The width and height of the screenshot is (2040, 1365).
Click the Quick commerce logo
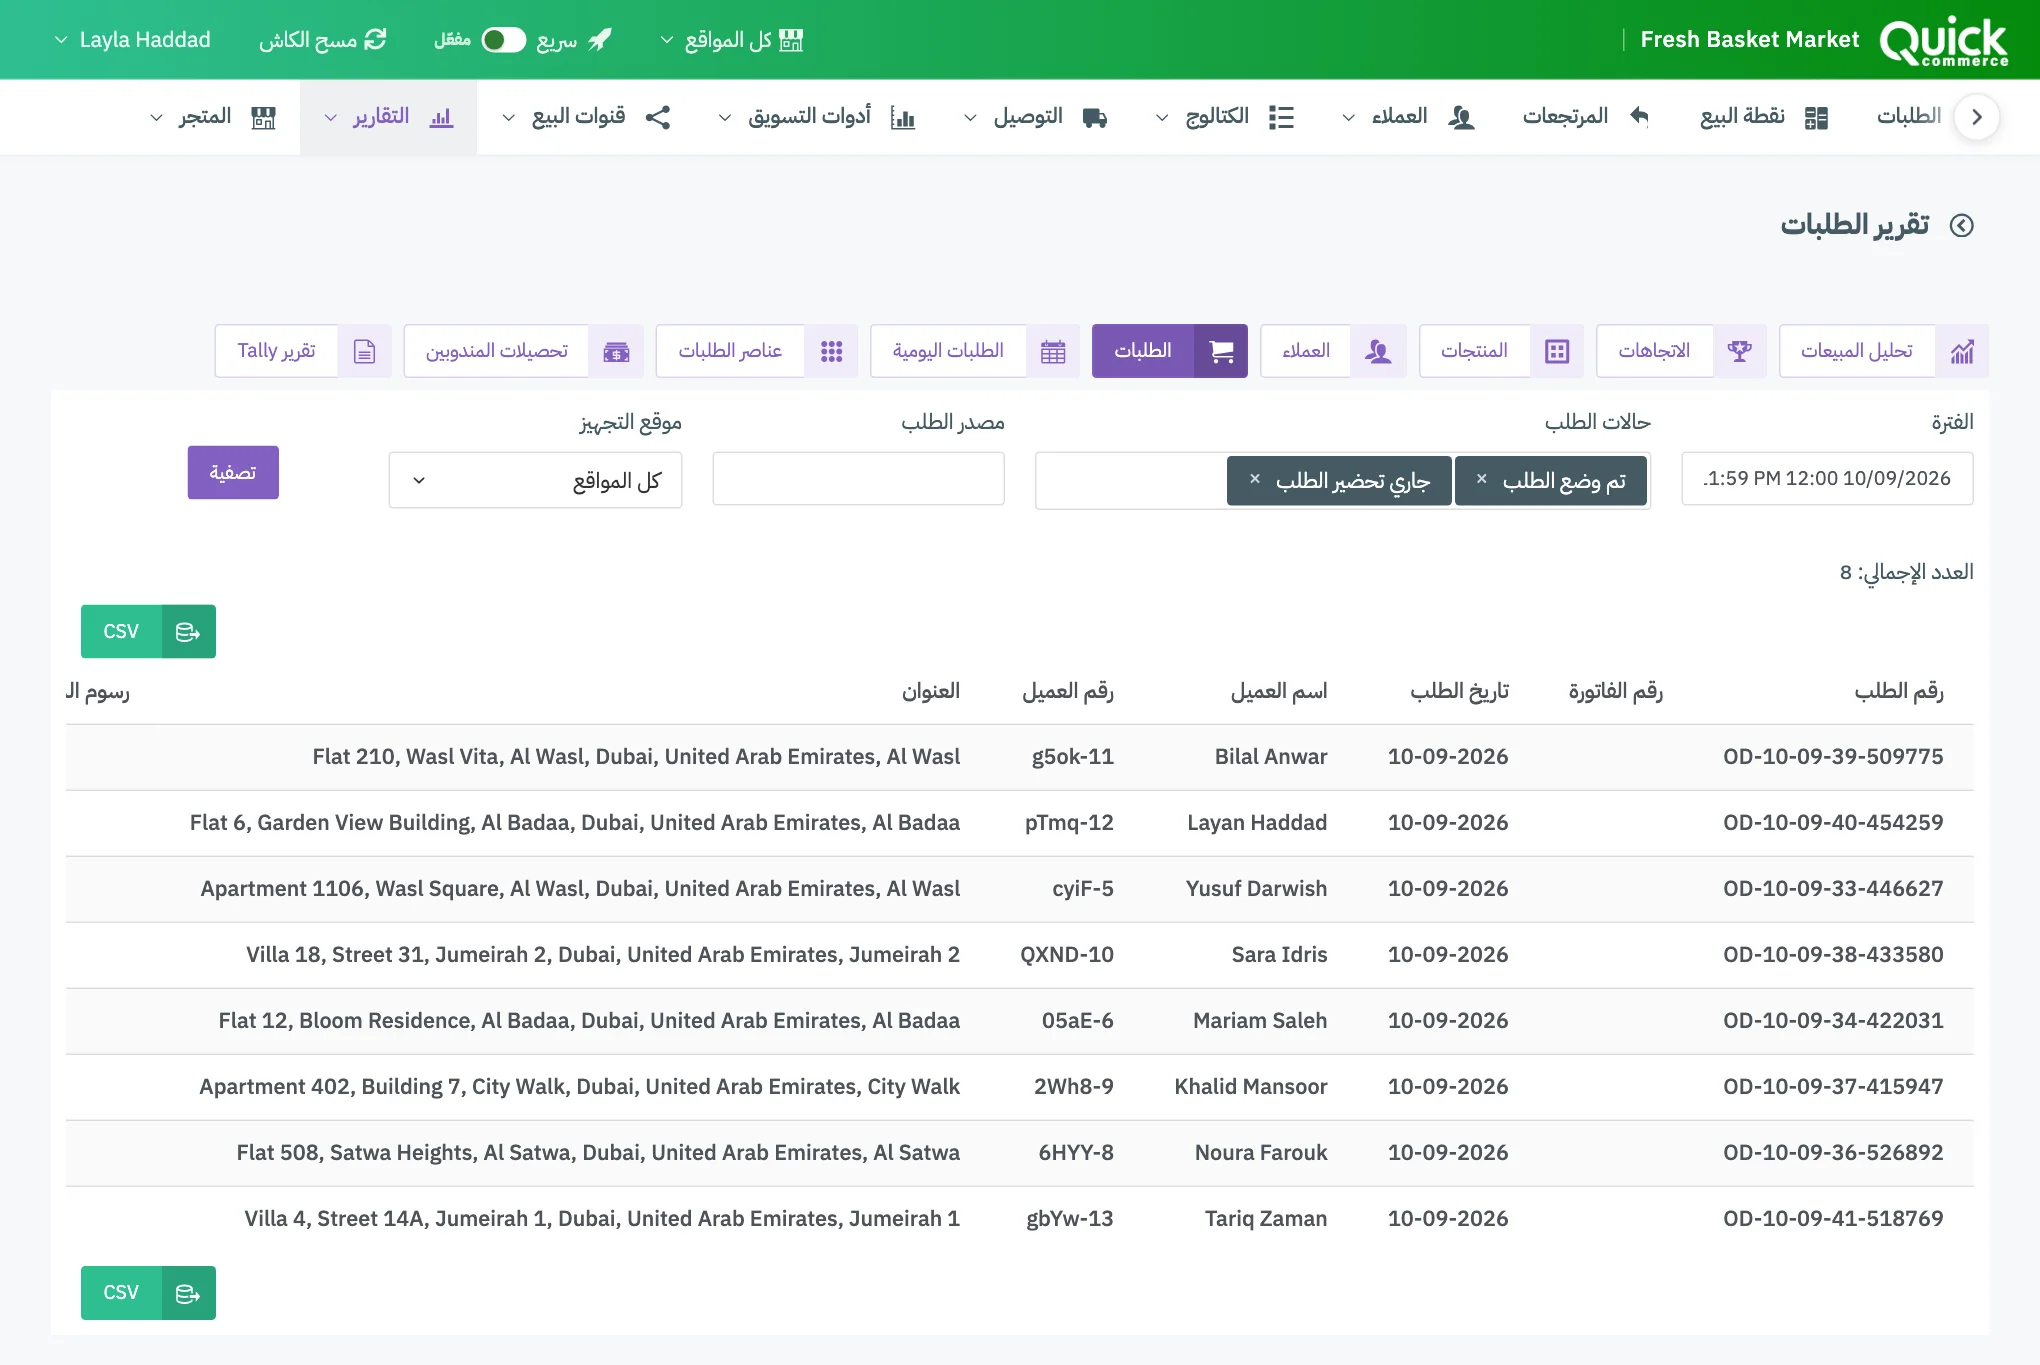coord(1944,41)
